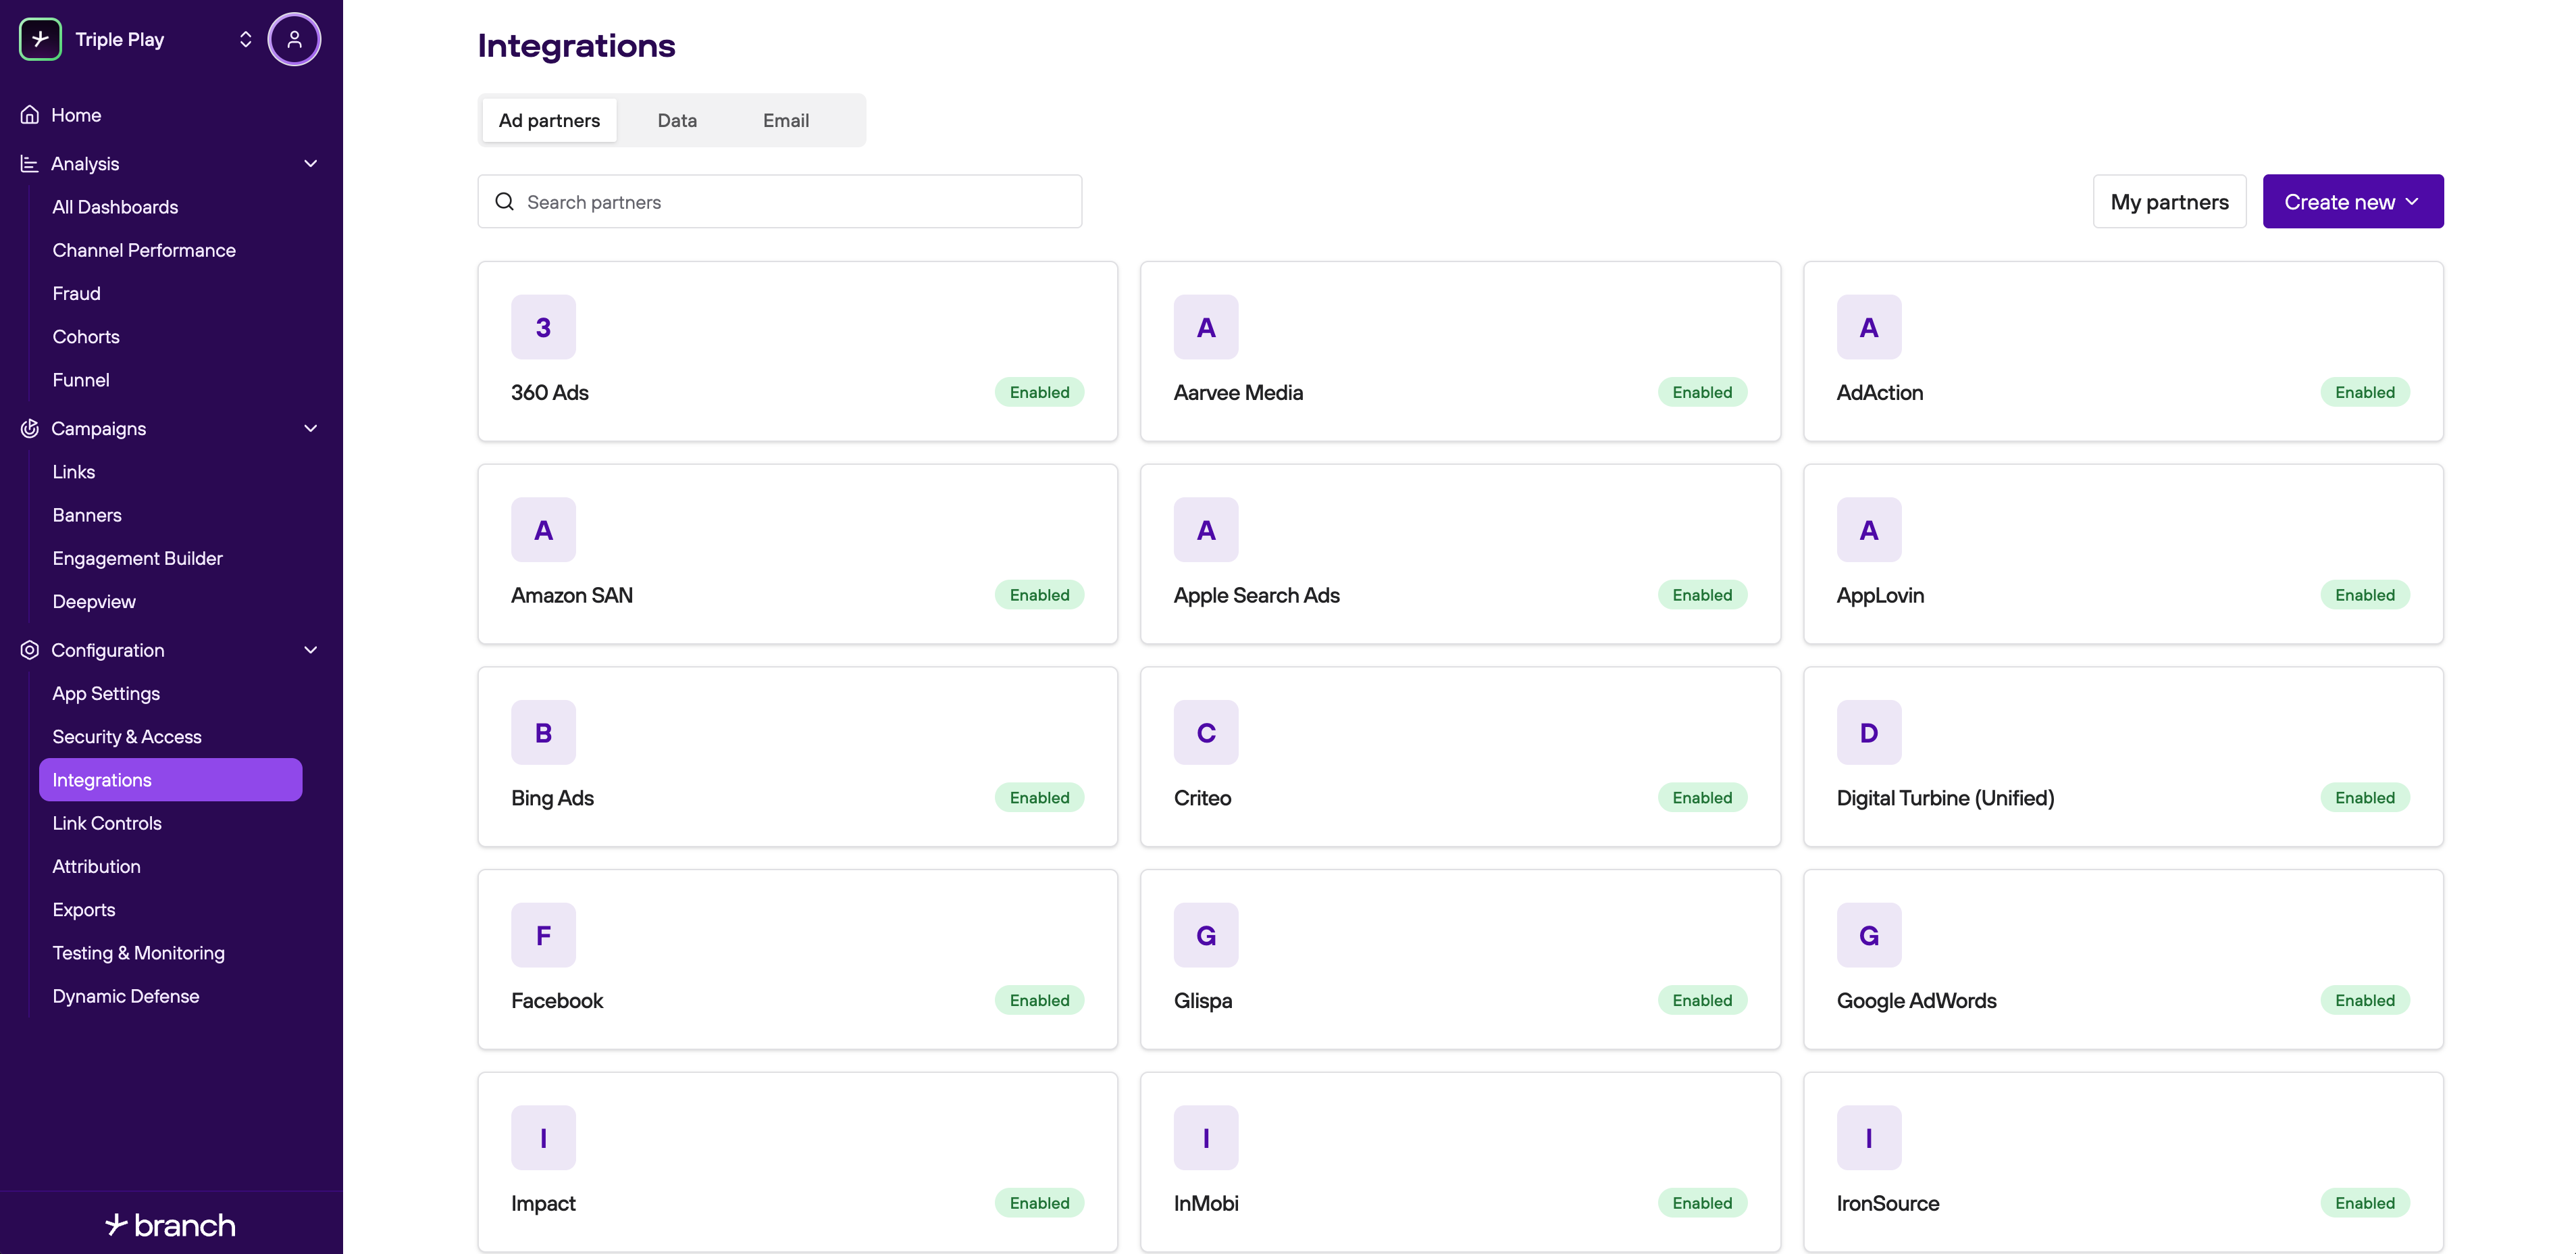Click the Apple Search Ads 'A' tile icon
This screenshot has width=2576, height=1254.
tap(1206, 530)
